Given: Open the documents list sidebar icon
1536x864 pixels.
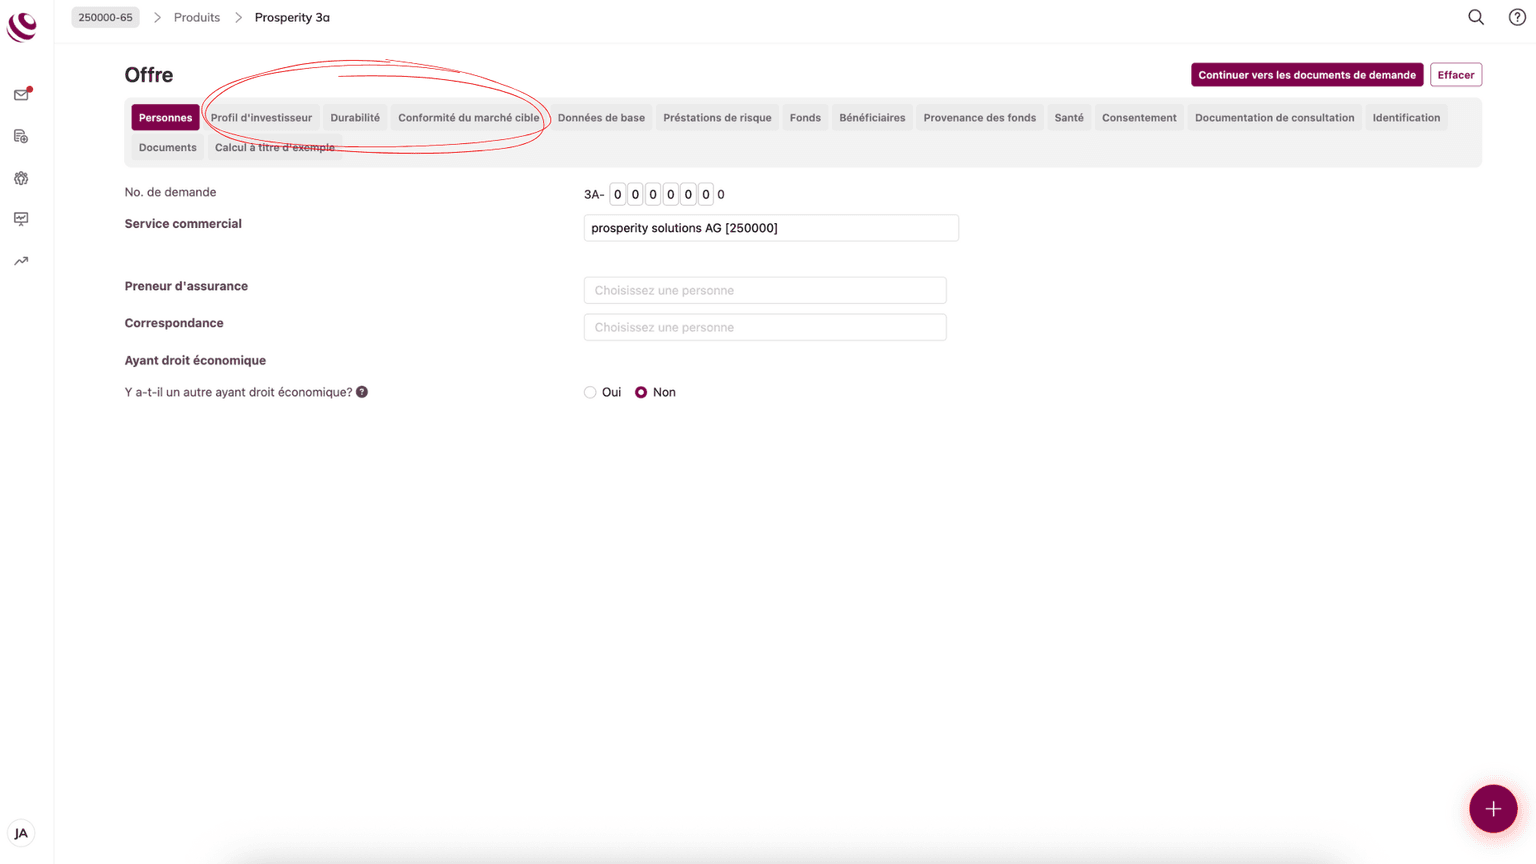Looking at the screenshot, I should coord(21,136).
